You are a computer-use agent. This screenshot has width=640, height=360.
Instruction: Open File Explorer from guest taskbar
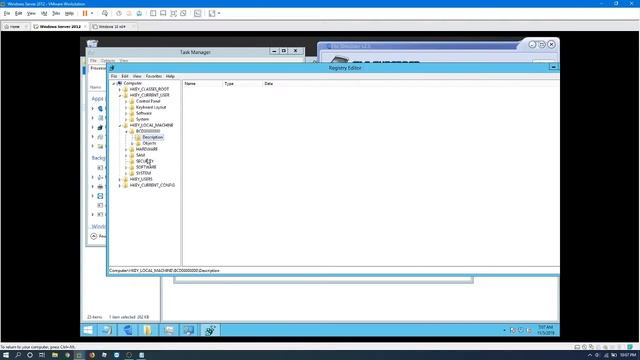[x=148, y=330]
